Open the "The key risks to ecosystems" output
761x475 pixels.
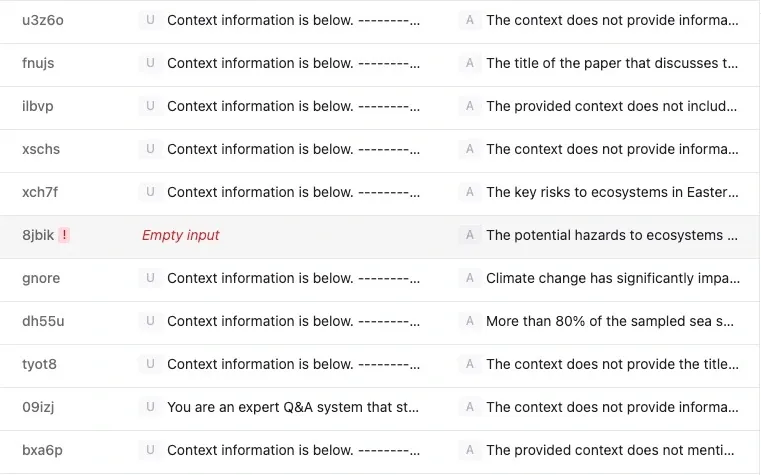point(612,192)
